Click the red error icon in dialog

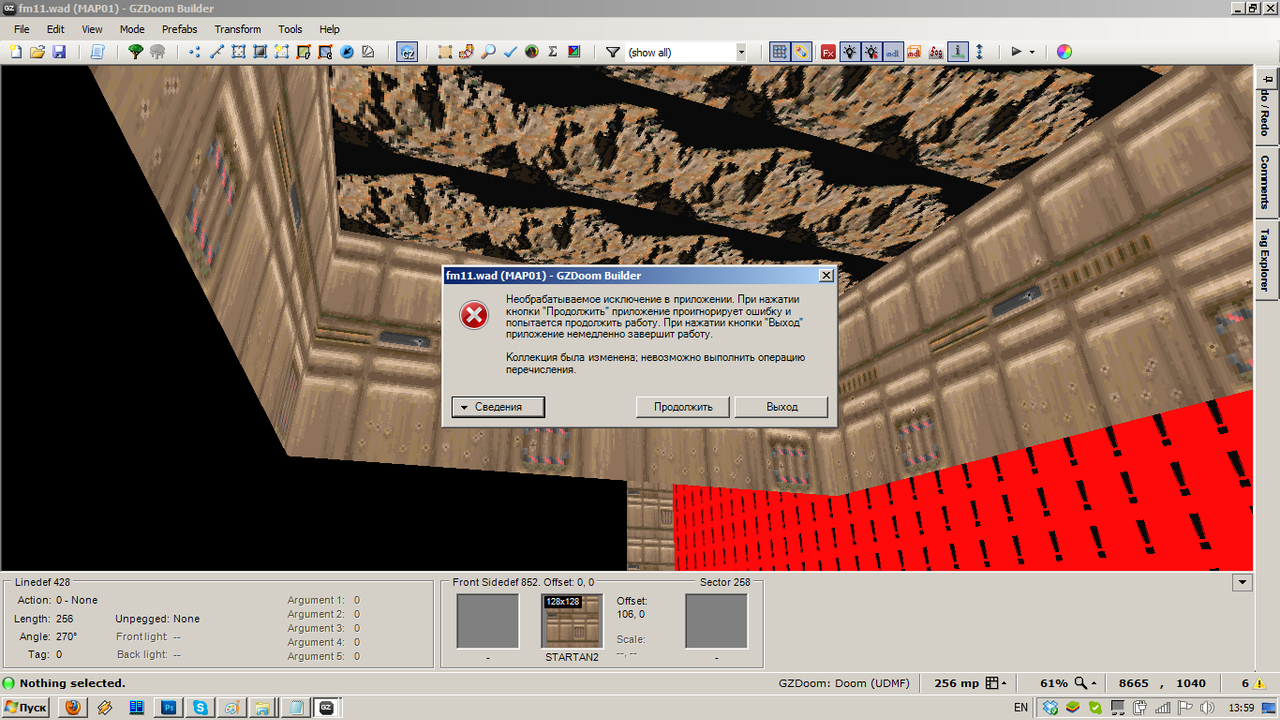pos(474,316)
